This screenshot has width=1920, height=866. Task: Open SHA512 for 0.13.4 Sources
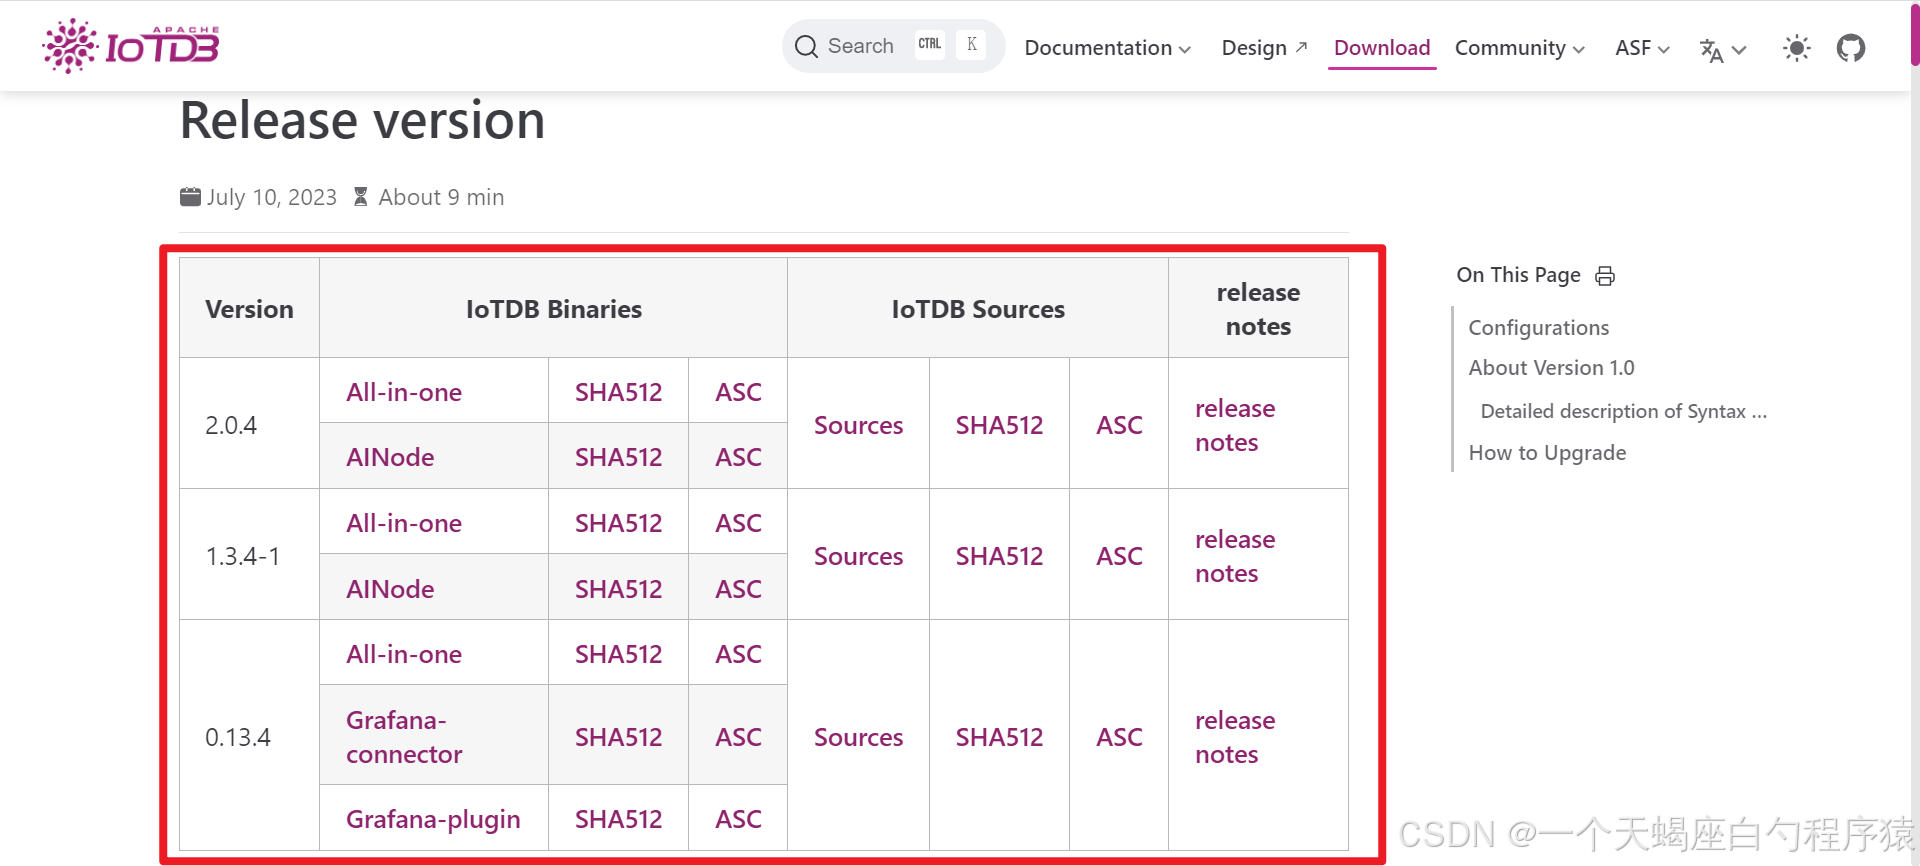[x=999, y=737]
